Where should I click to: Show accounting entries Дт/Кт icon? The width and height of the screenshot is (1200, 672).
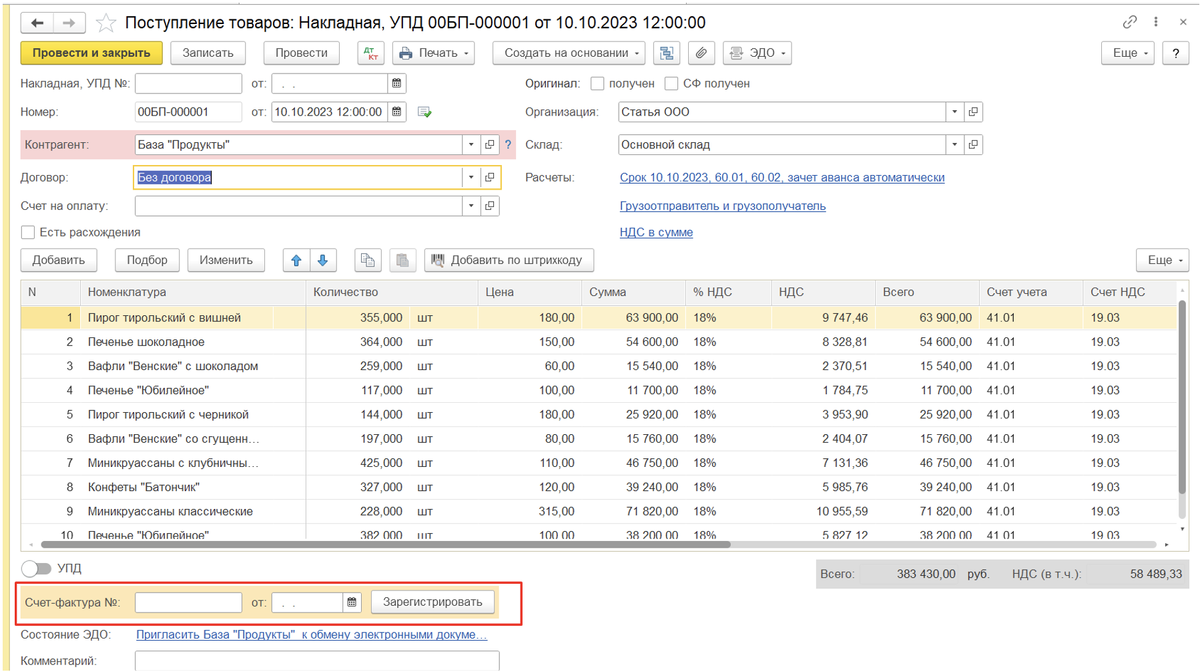point(369,53)
